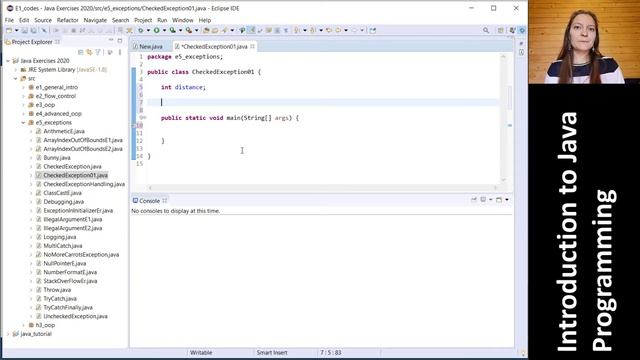
Task: Click the Smart Insert status bar entry
Action: tap(272, 352)
